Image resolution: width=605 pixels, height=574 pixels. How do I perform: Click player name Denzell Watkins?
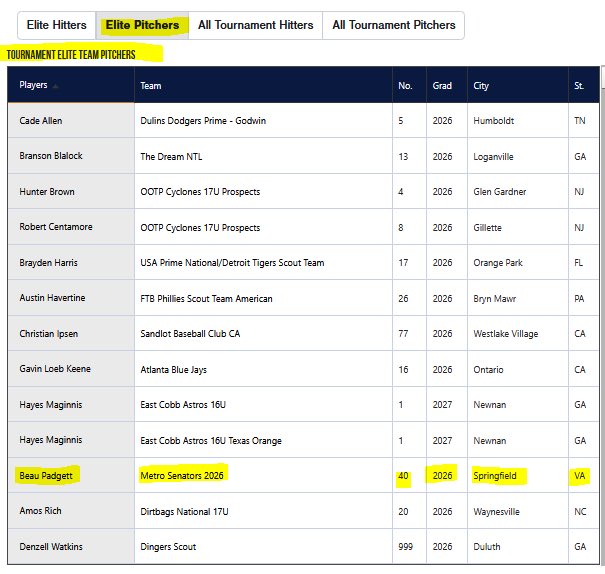click(x=51, y=547)
